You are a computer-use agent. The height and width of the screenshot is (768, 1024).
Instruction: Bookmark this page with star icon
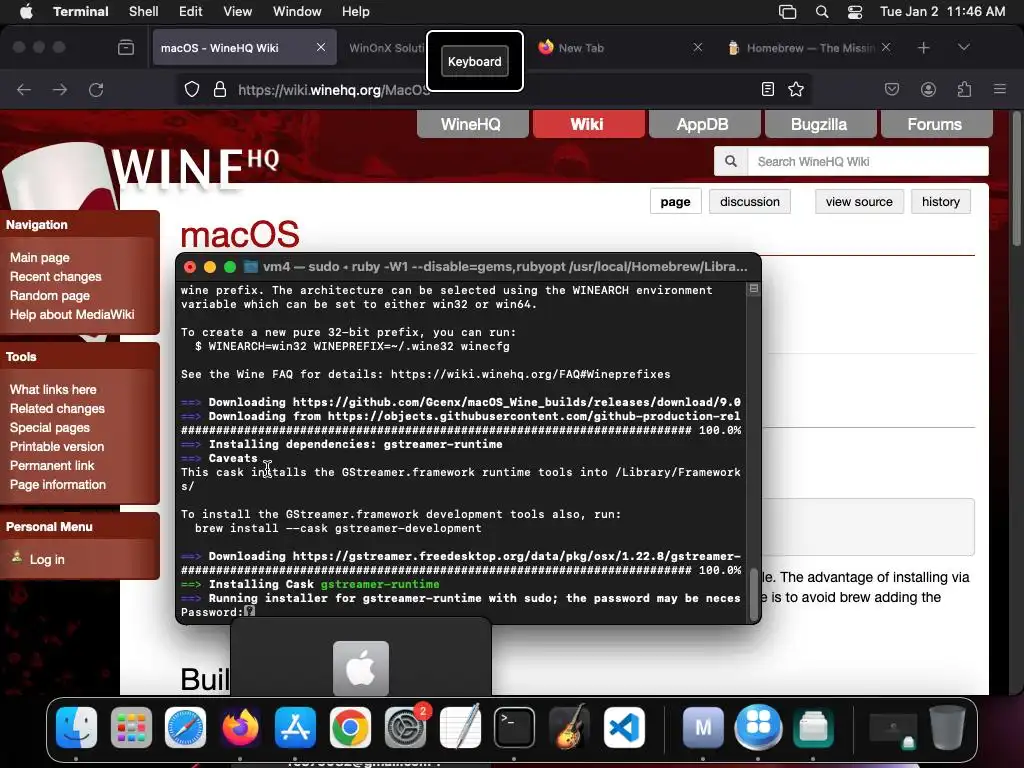(x=795, y=89)
